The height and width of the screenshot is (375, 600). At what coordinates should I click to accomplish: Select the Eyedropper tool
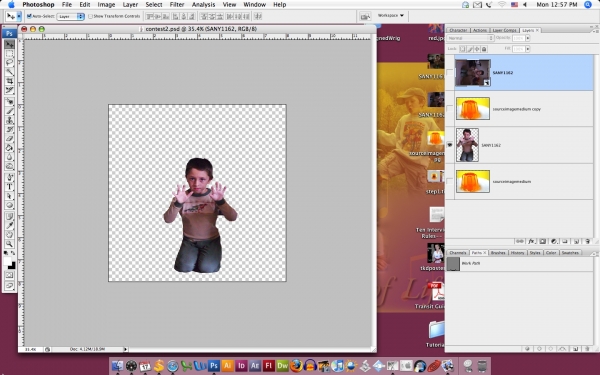coord(9,226)
